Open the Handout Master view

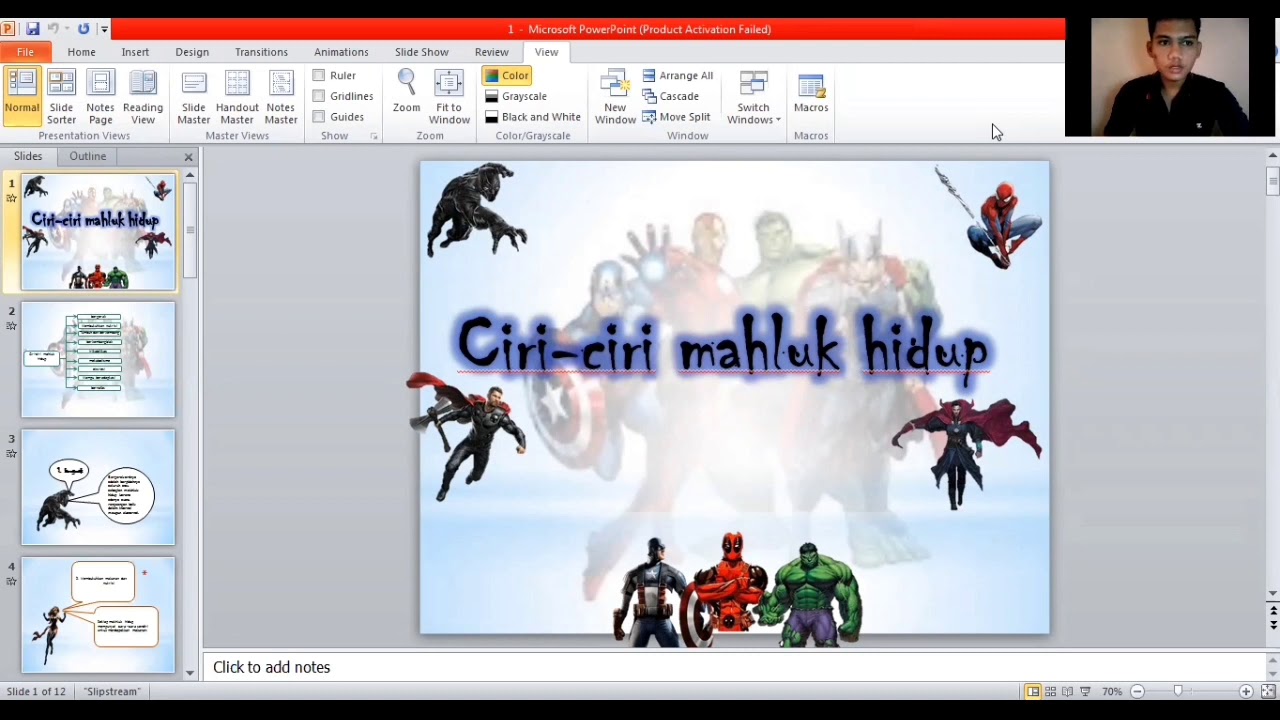237,97
